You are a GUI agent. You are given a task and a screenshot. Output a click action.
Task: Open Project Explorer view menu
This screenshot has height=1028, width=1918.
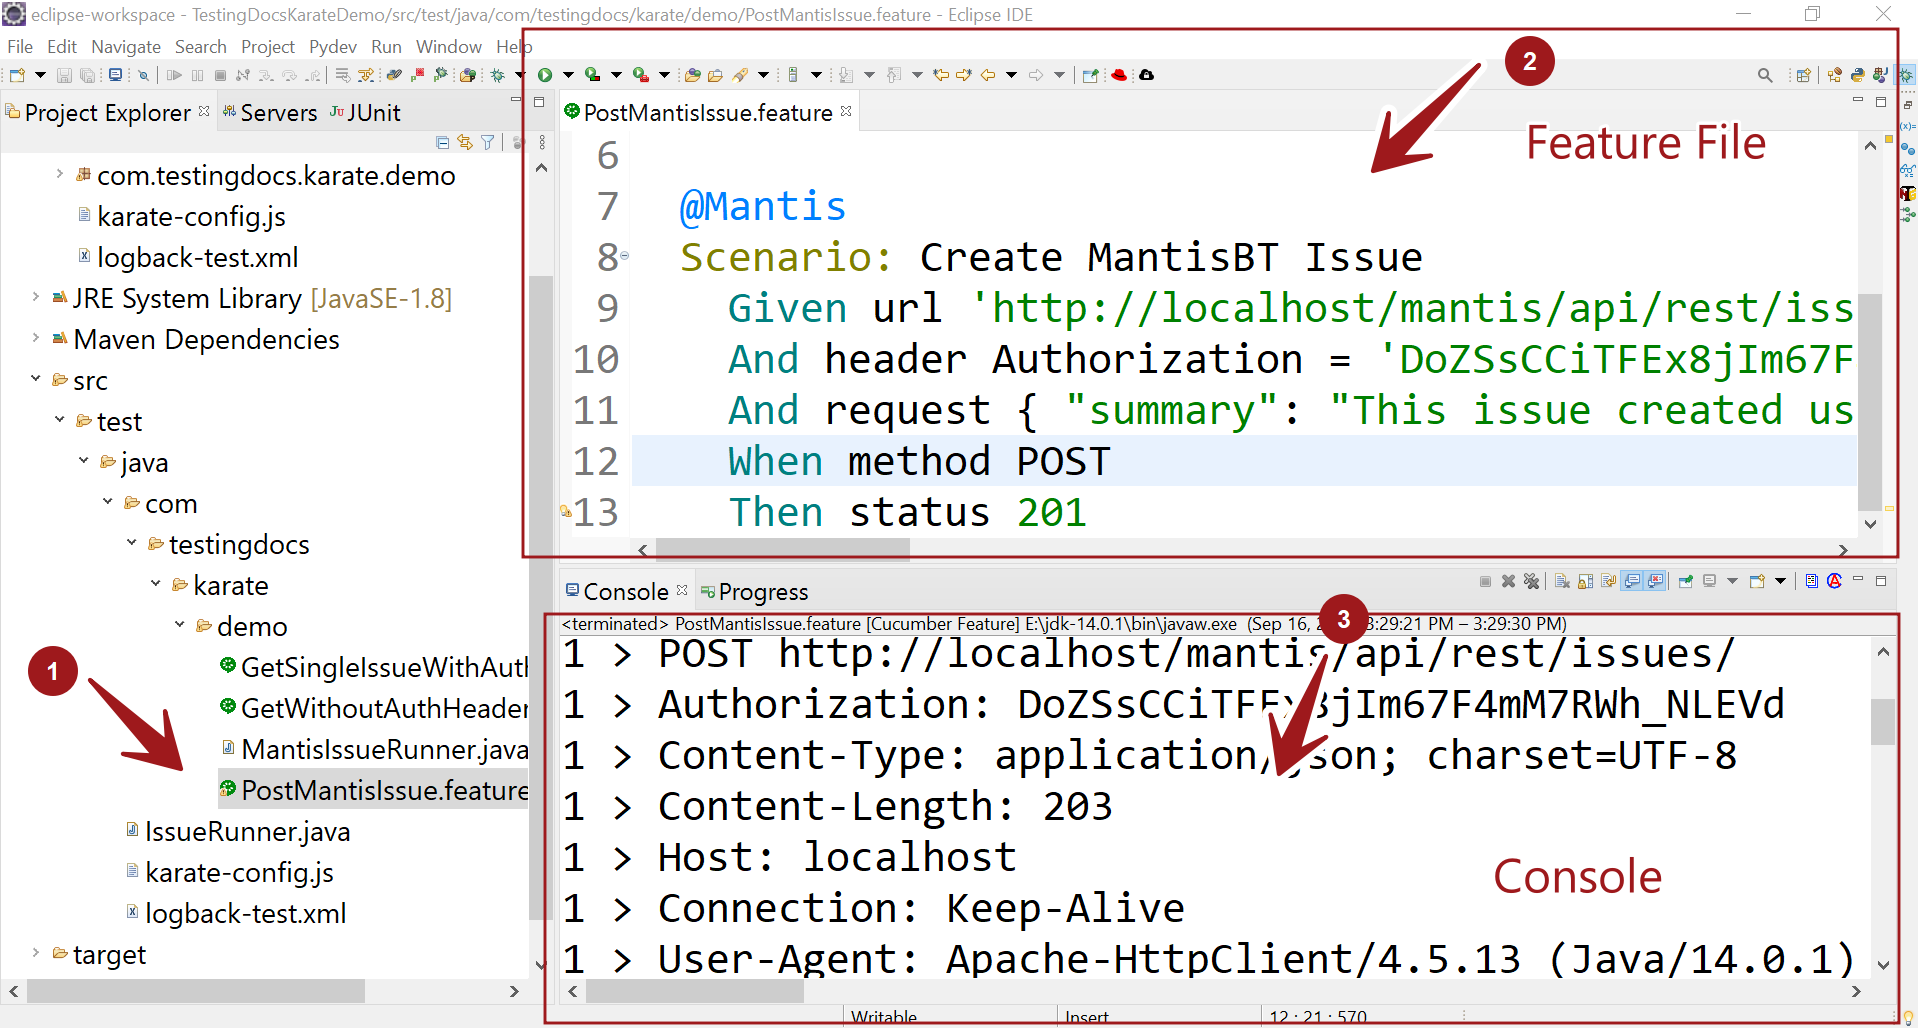(x=542, y=143)
